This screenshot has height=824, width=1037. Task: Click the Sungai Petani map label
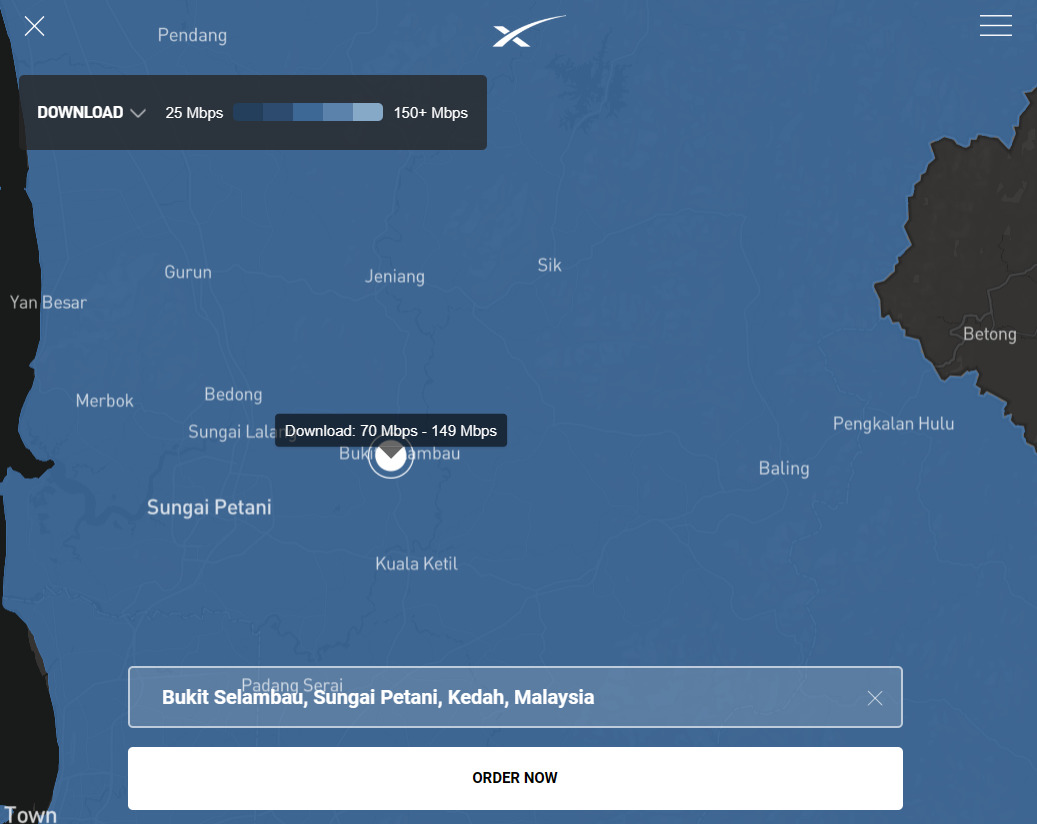(x=209, y=508)
